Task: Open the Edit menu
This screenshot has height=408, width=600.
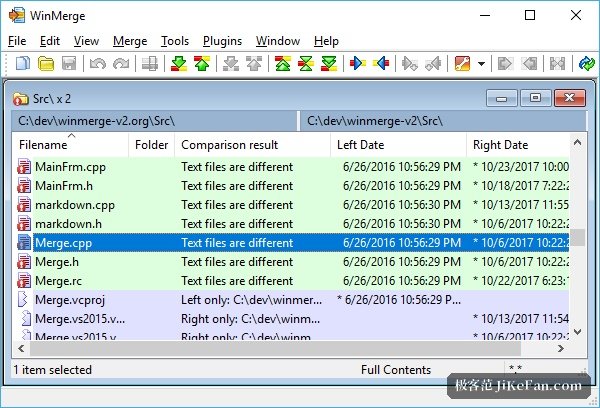Action: click(x=50, y=41)
